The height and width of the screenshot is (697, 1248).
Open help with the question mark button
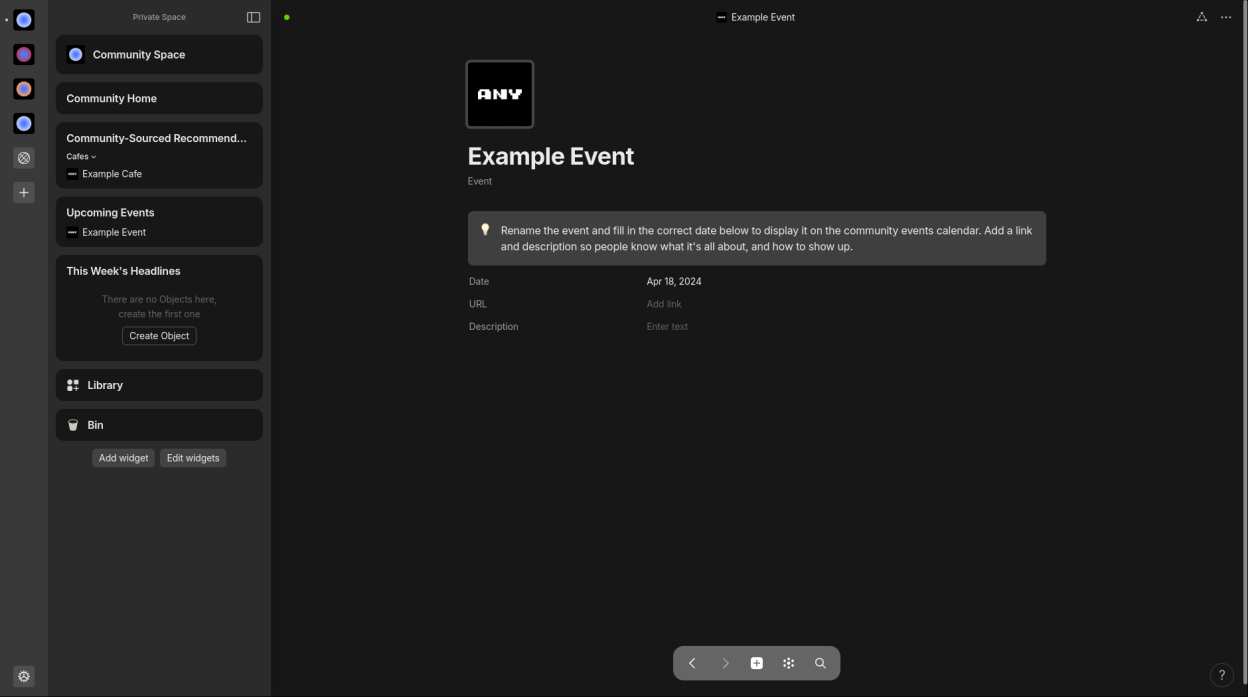(1222, 675)
